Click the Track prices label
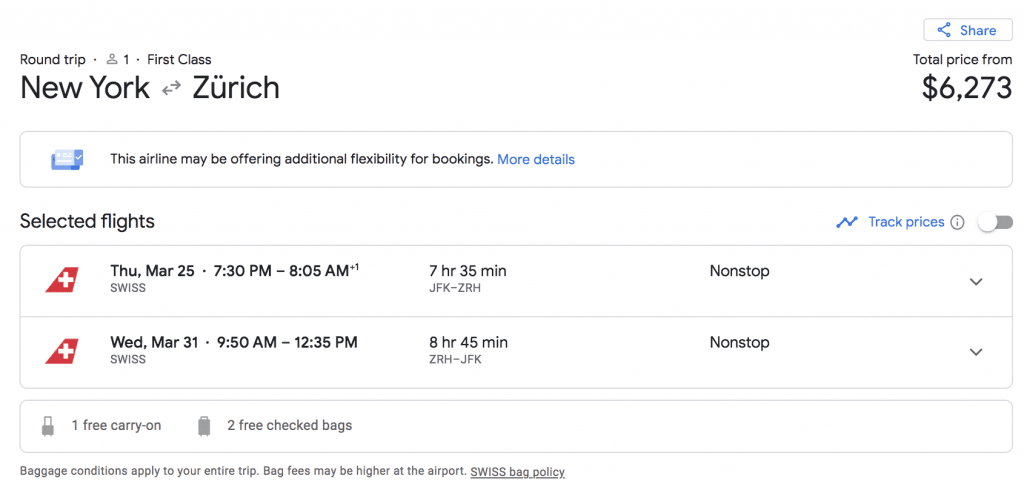1024x493 pixels. pyautogui.click(x=906, y=222)
